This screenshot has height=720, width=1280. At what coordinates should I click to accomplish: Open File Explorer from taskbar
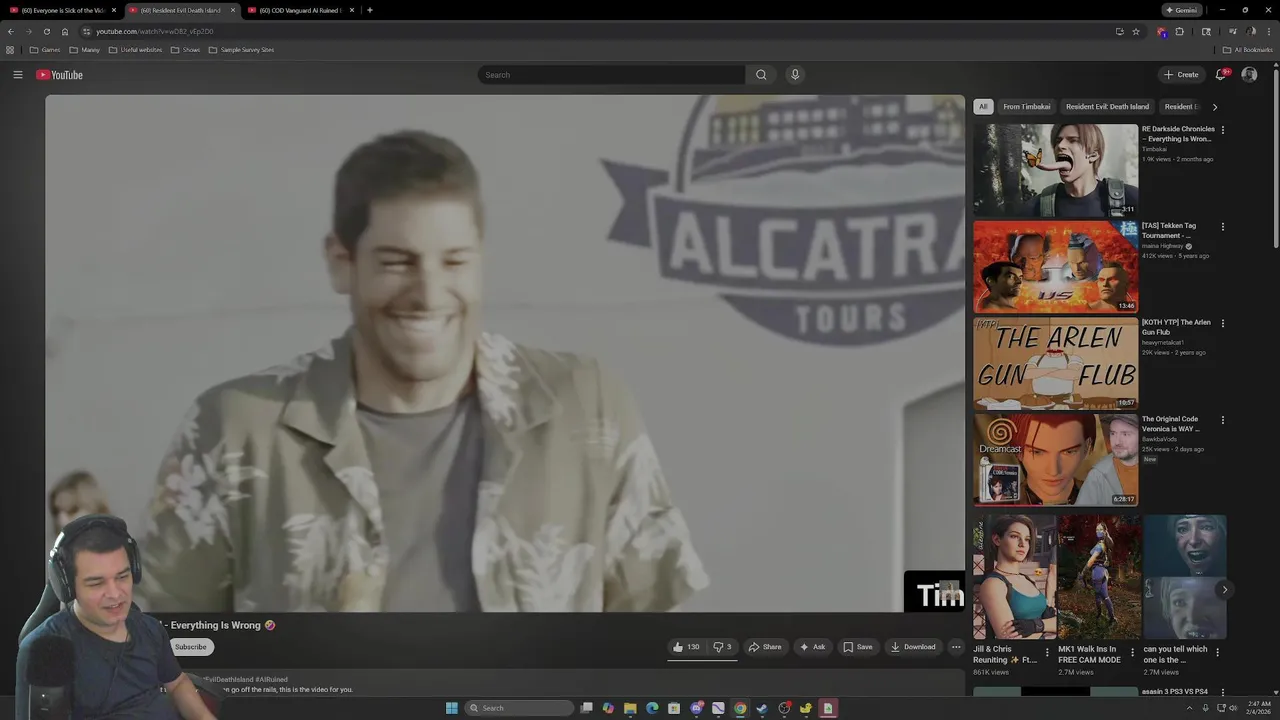point(630,708)
